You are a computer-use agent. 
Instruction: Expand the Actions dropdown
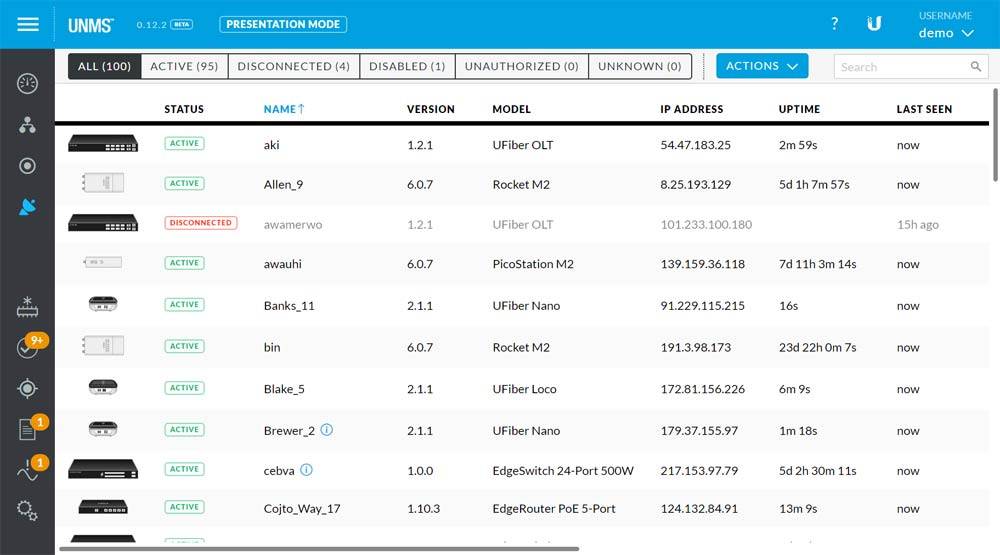[x=762, y=66]
